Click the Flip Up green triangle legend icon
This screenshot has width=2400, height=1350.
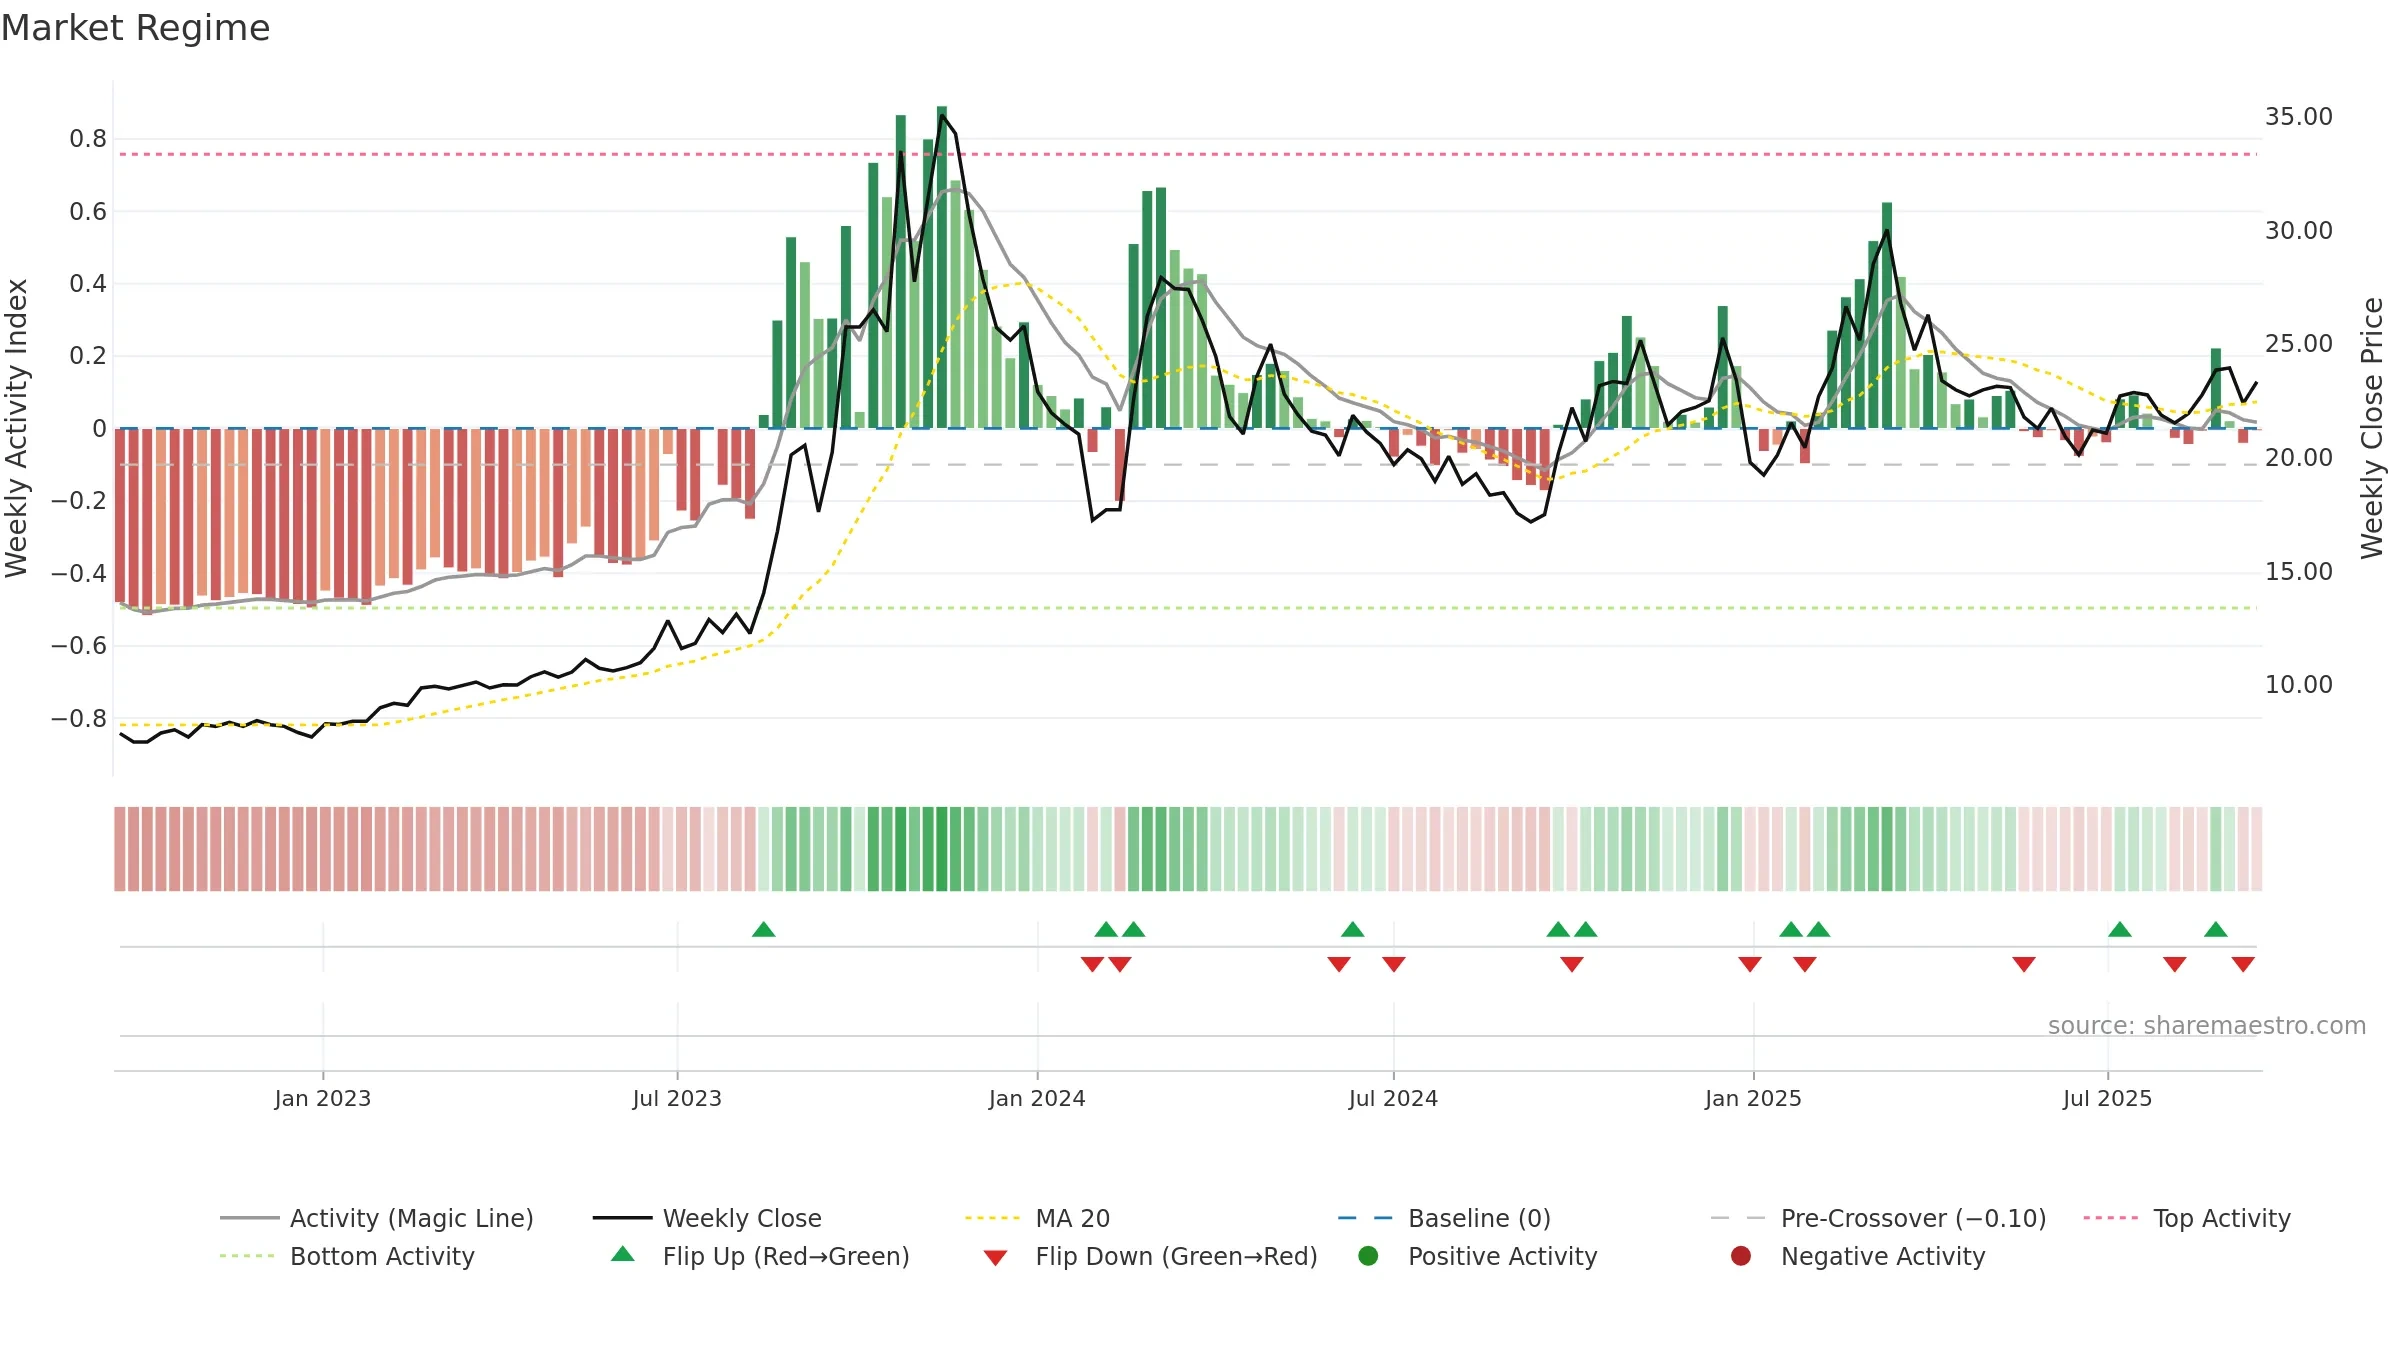pyautogui.click(x=622, y=1254)
